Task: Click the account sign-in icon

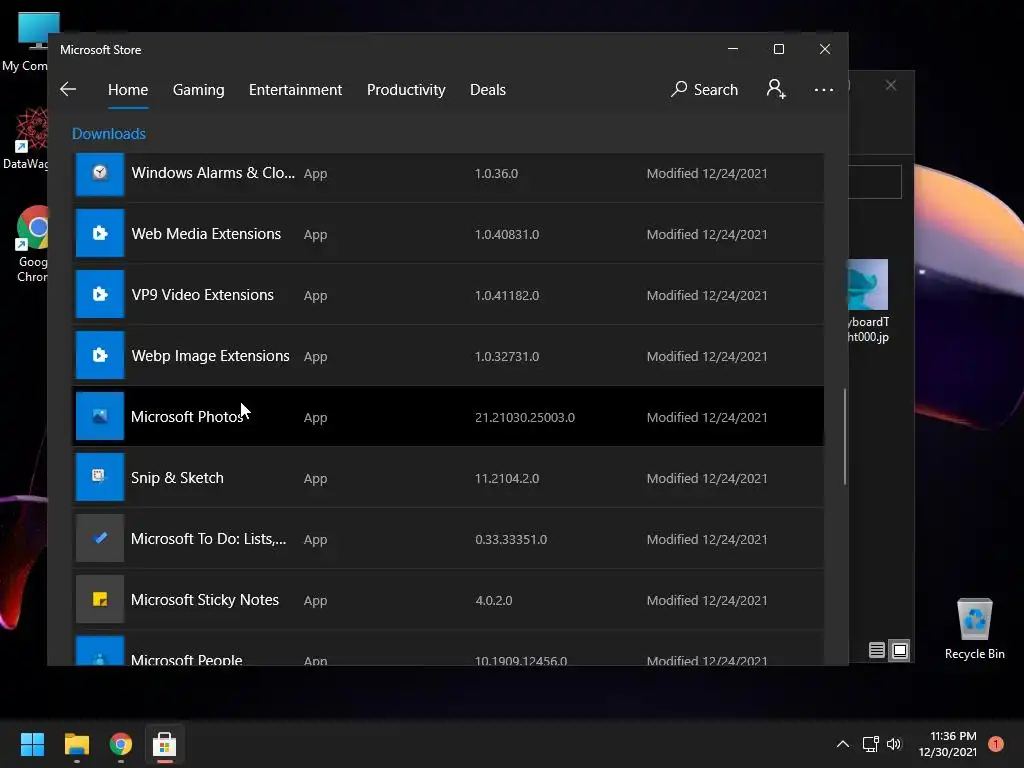Action: click(776, 89)
